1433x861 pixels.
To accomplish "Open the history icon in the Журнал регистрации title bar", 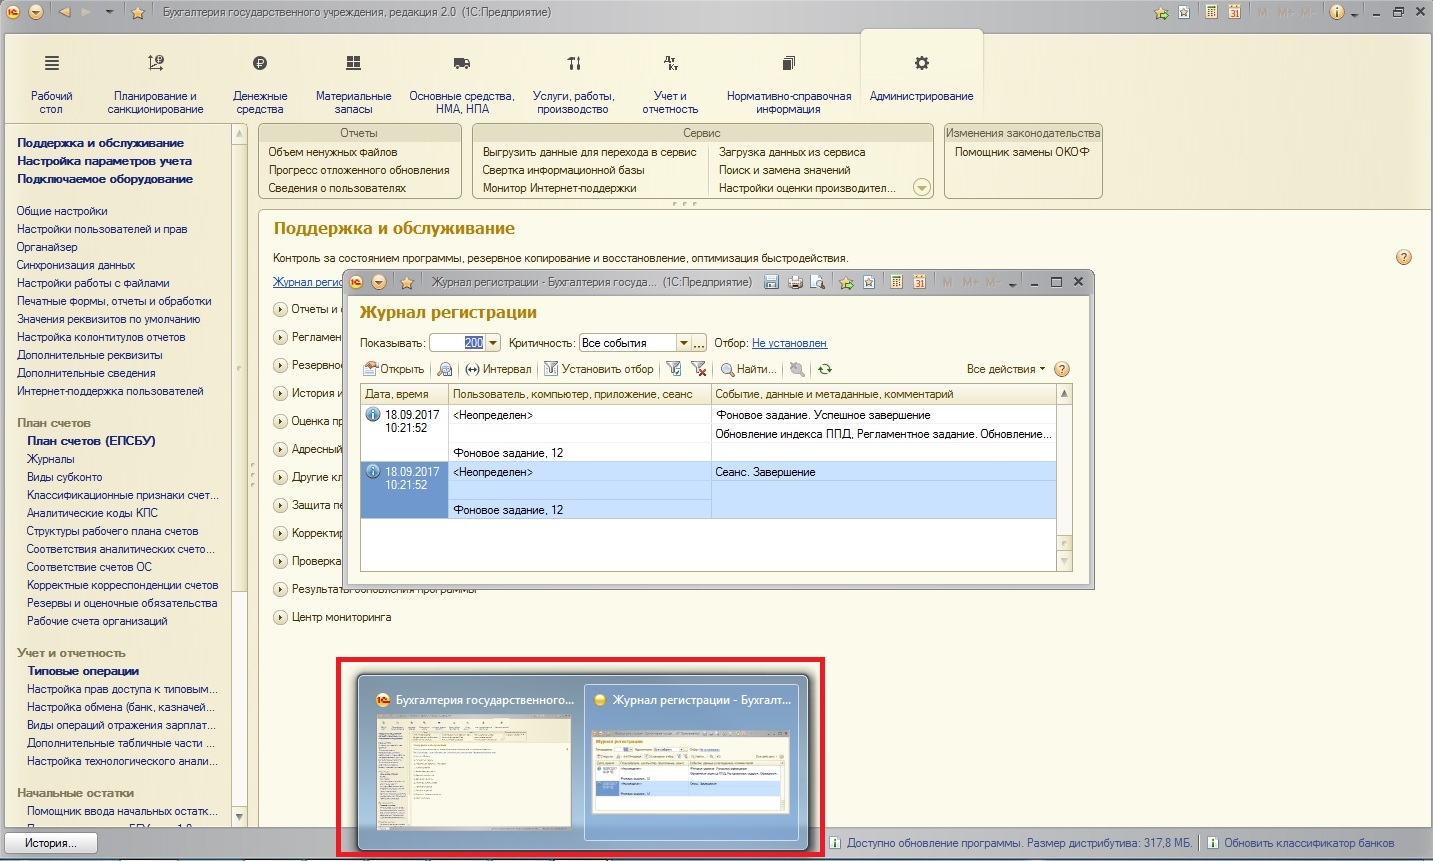I will click(x=869, y=282).
